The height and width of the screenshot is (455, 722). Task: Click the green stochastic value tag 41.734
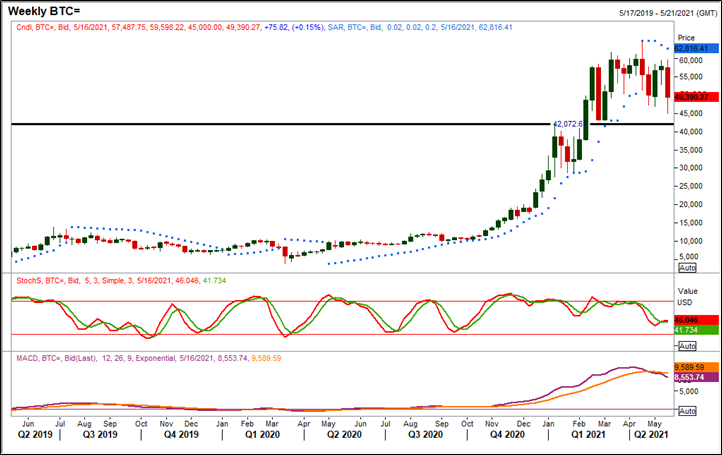tap(696, 330)
